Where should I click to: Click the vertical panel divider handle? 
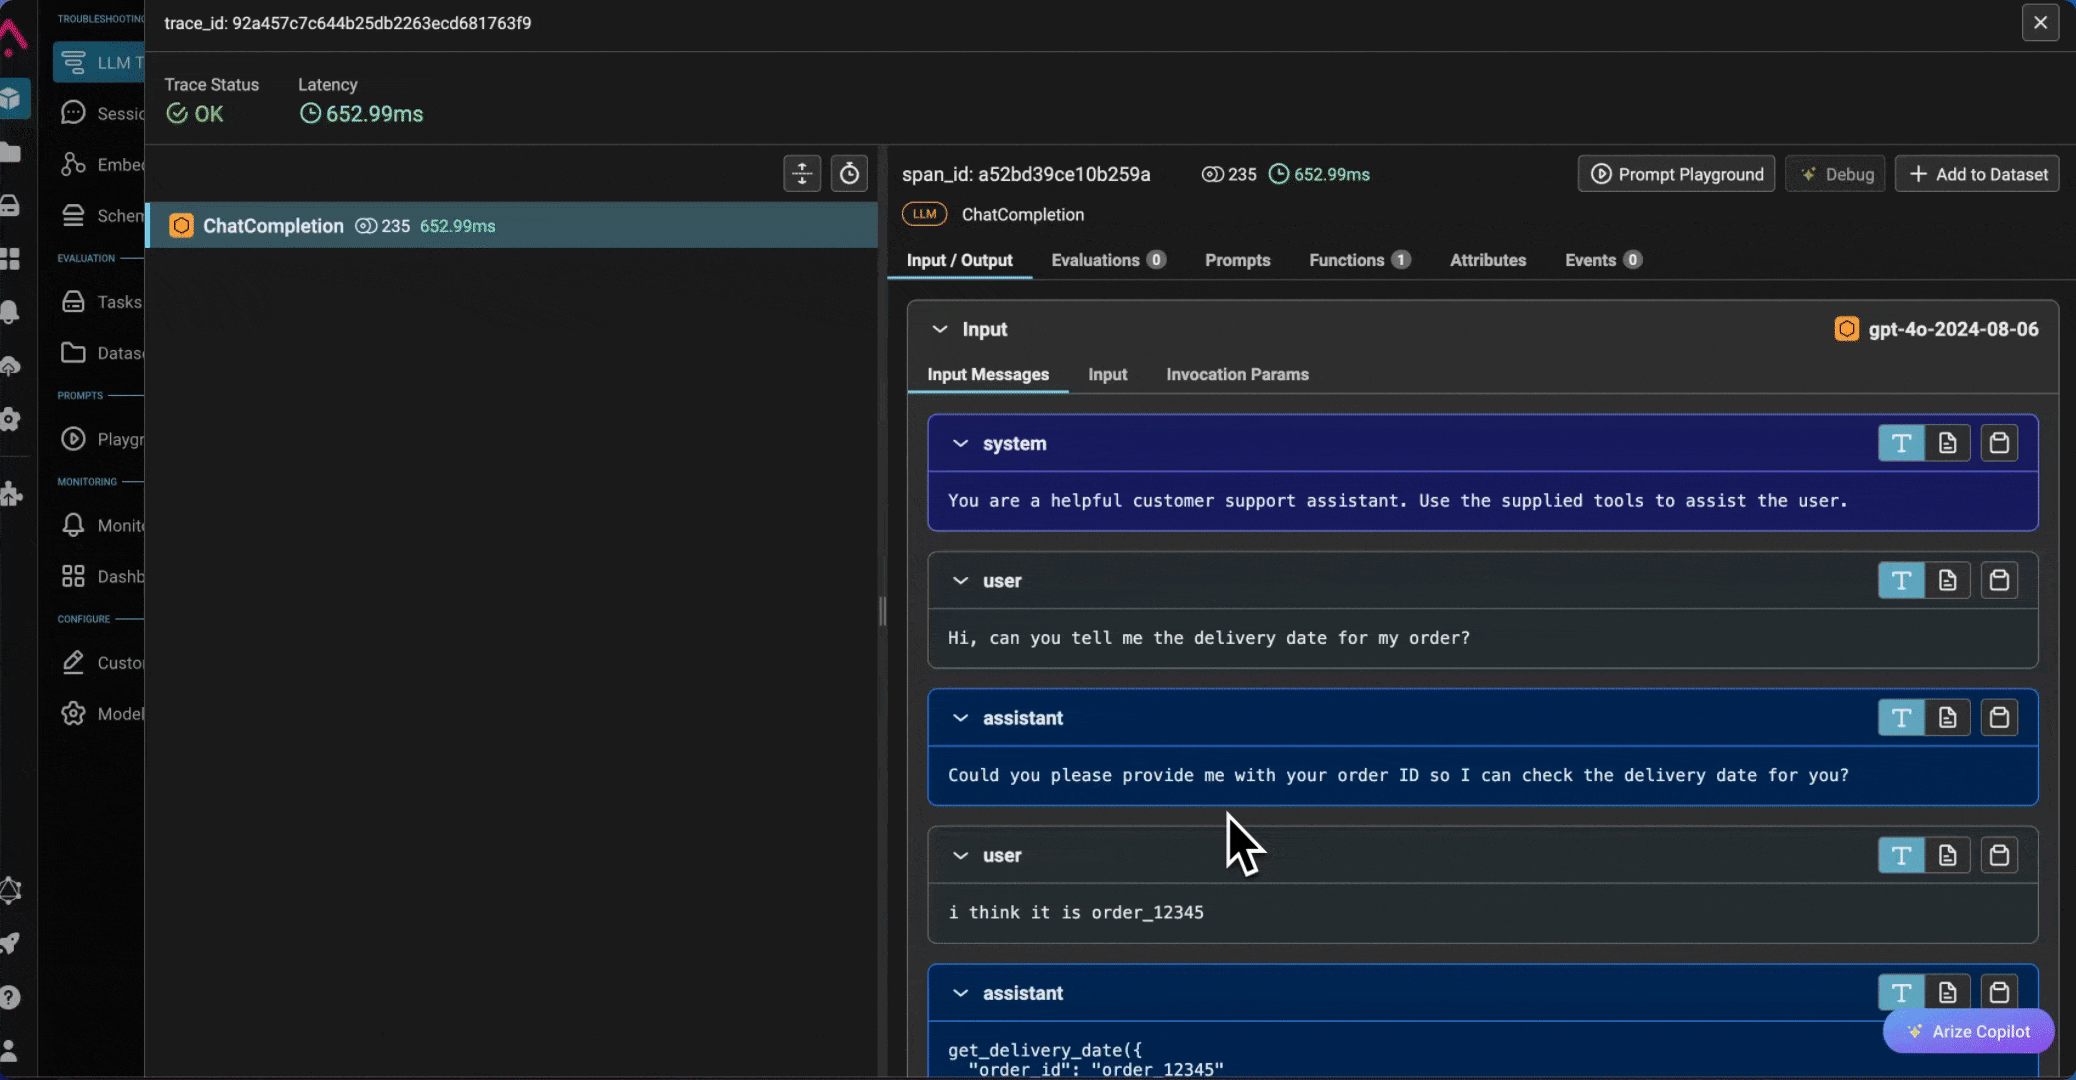pos(882,611)
